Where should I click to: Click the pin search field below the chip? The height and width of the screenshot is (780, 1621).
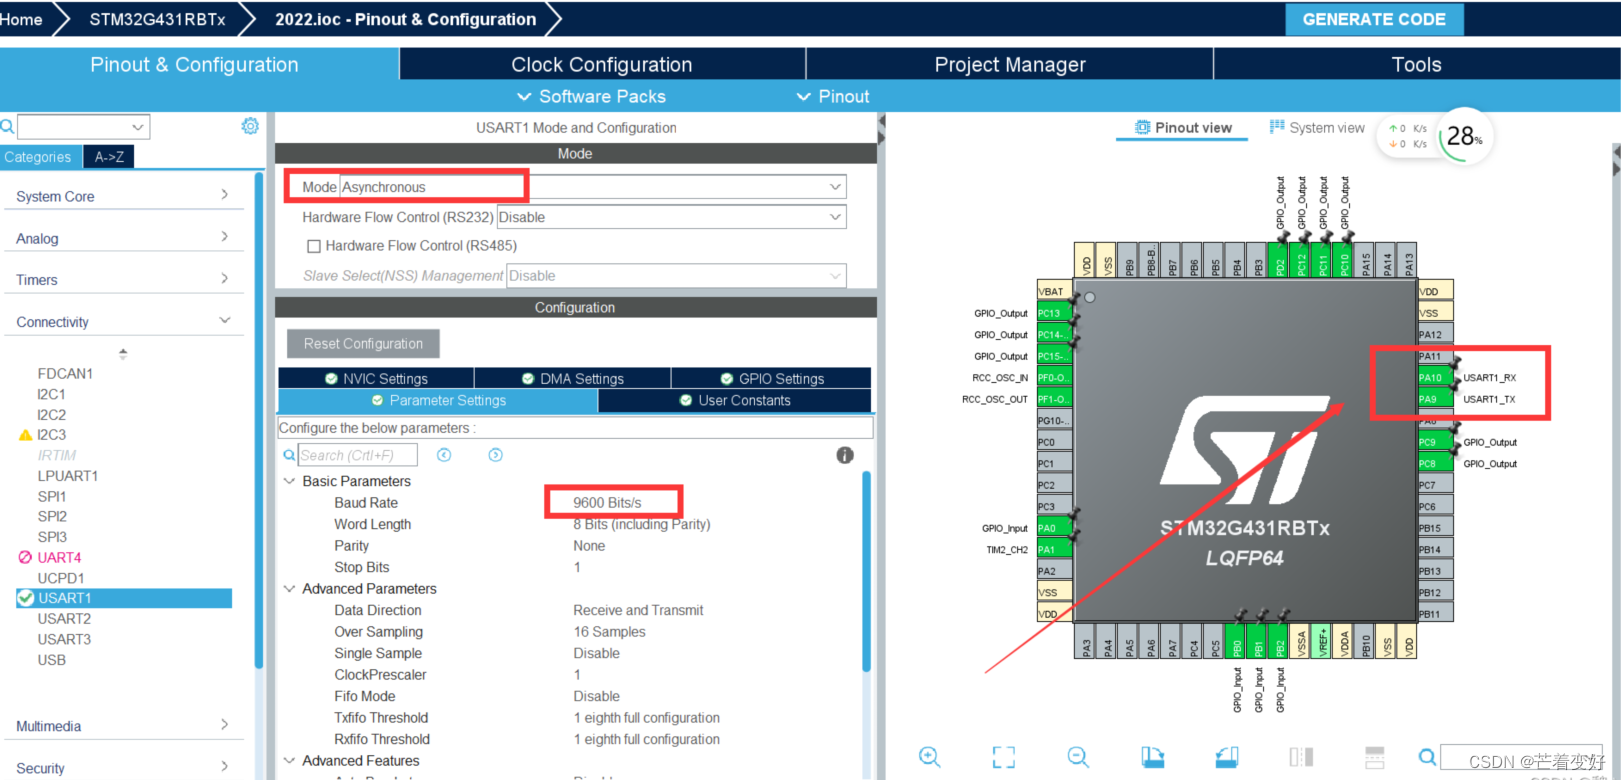click(1521, 757)
